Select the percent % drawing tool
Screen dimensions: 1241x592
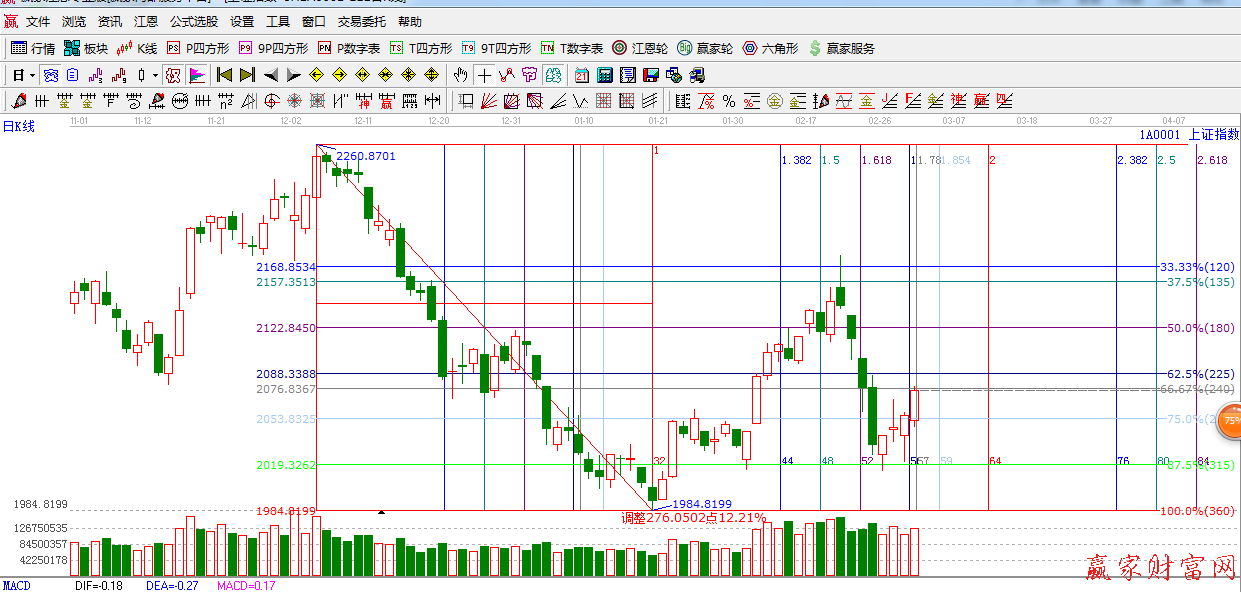coord(729,101)
